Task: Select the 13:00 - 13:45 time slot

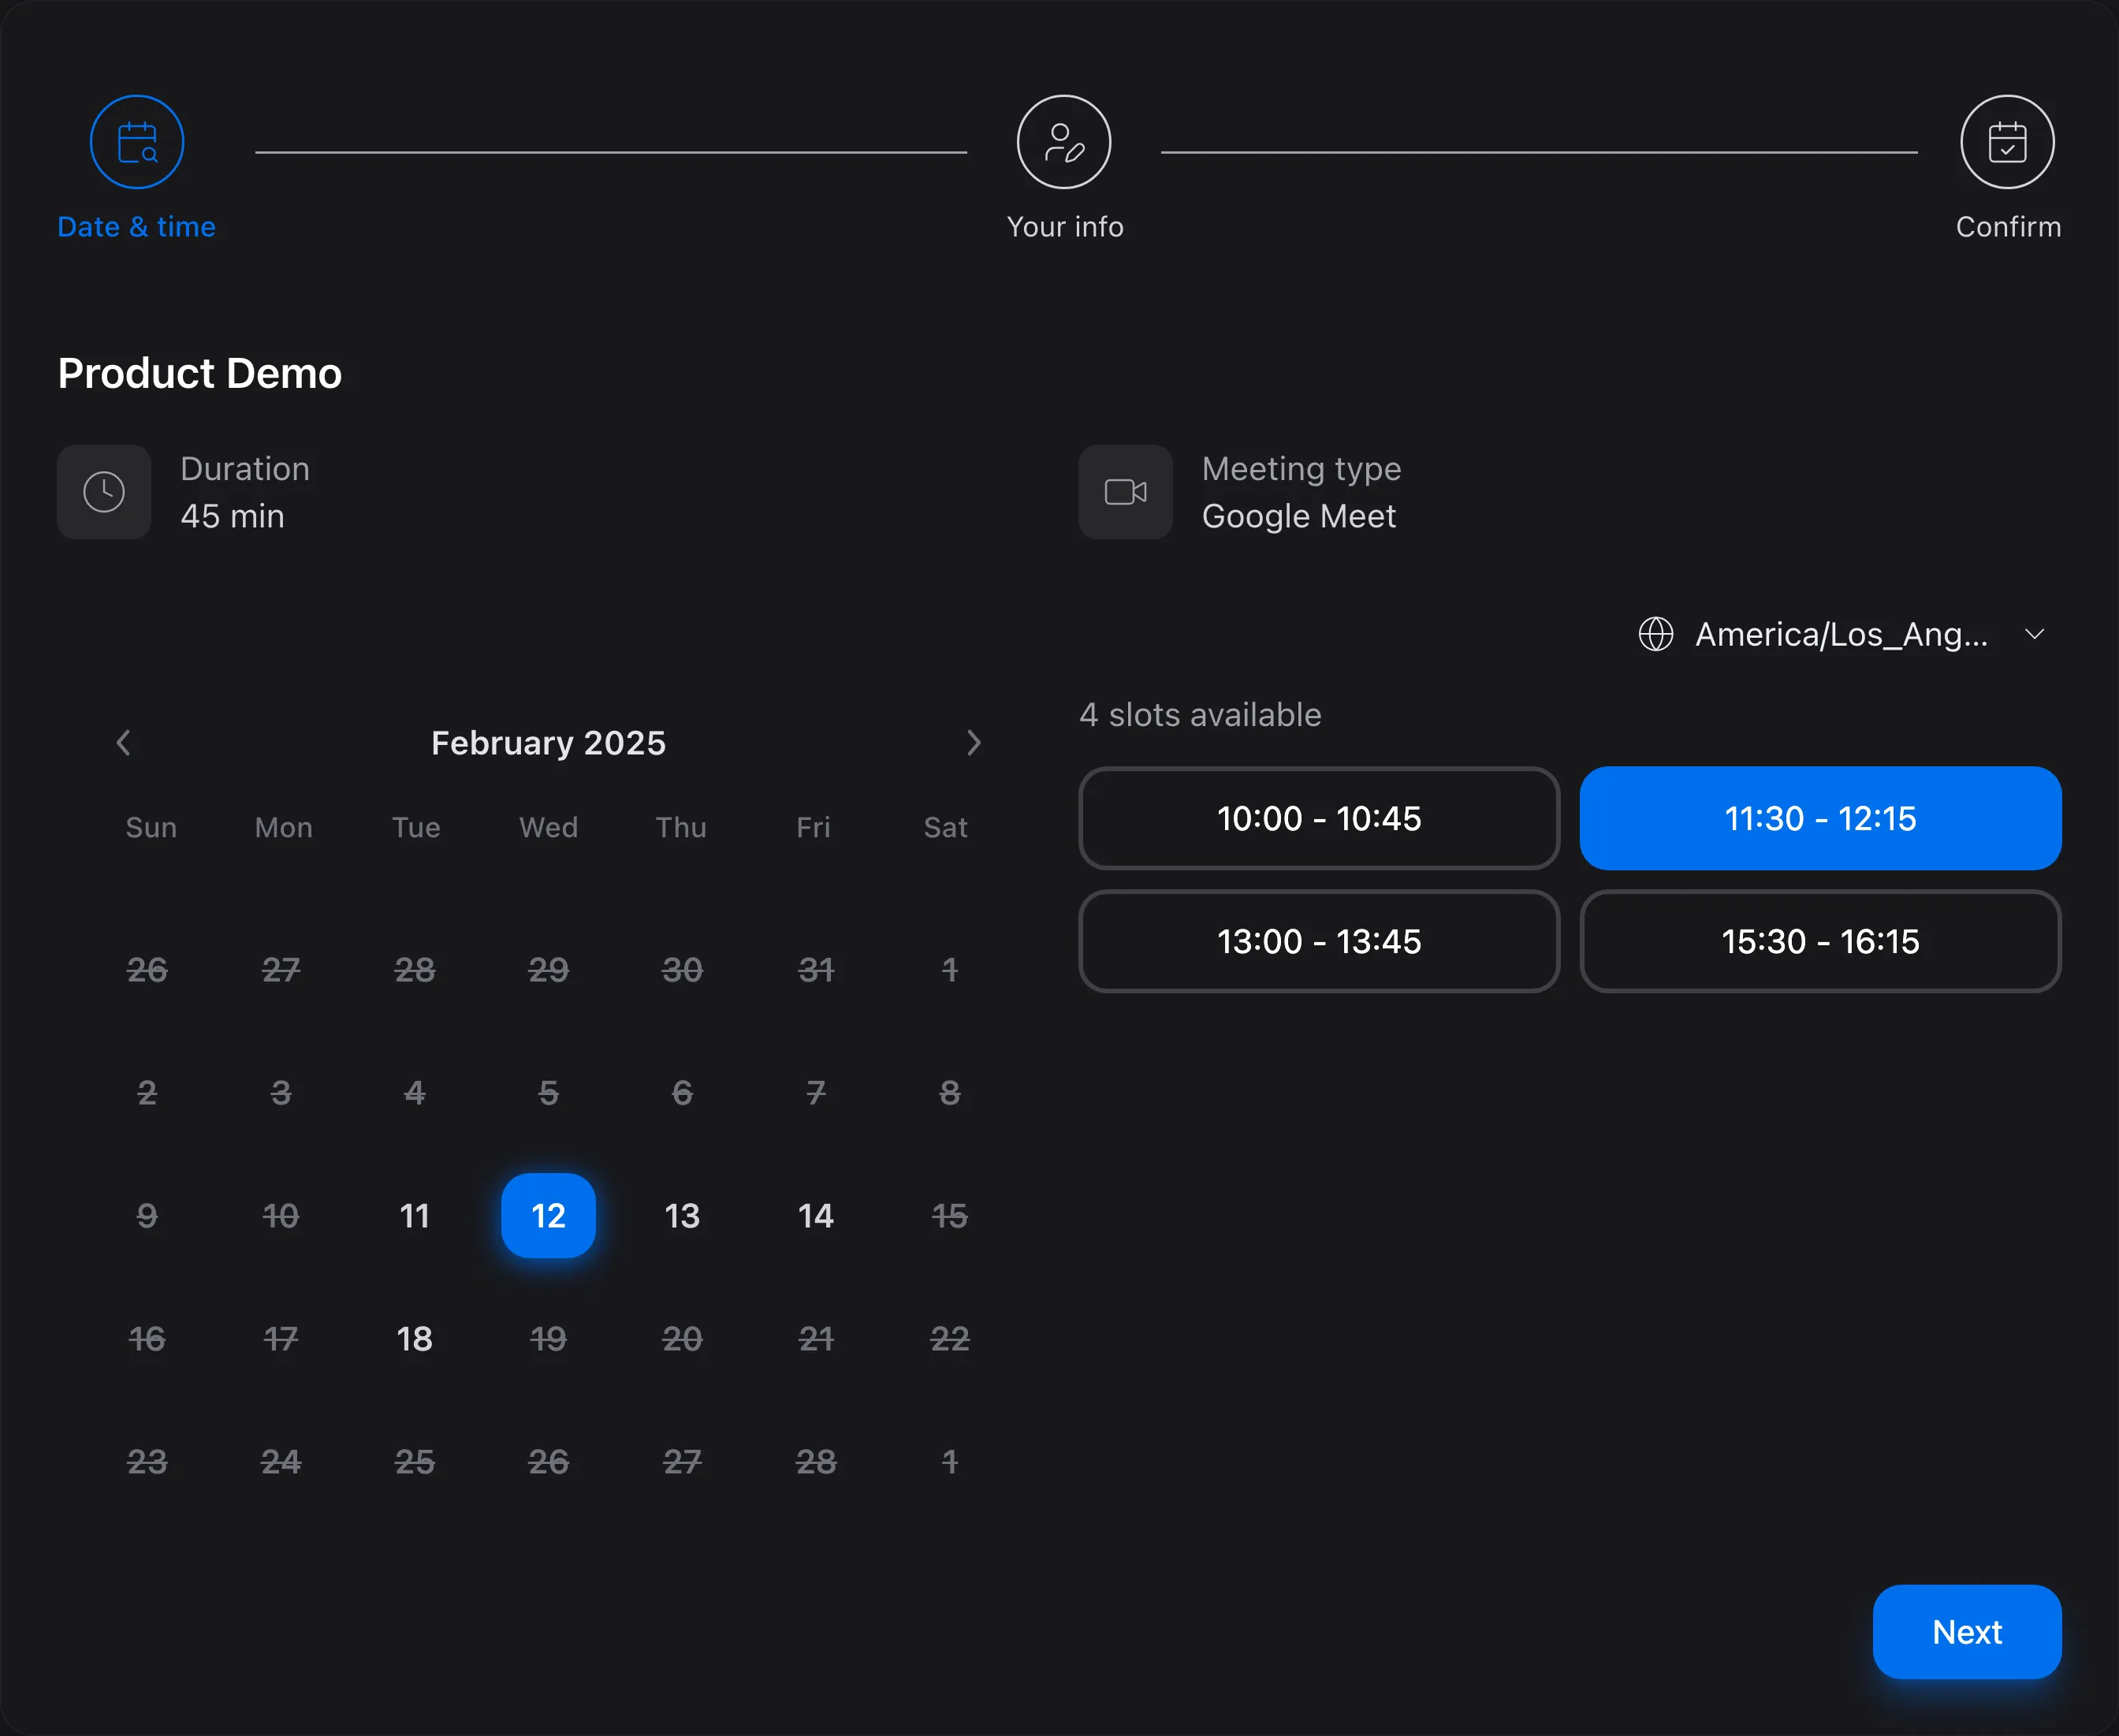Action: (x=1318, y=941)
